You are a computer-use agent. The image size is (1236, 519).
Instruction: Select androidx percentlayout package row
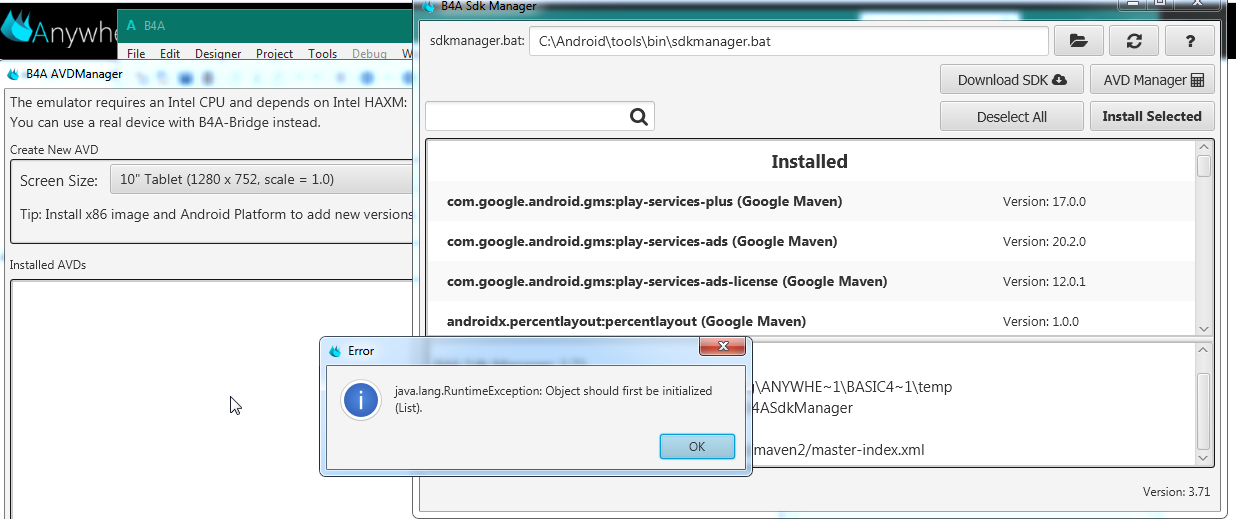[811, 321]
